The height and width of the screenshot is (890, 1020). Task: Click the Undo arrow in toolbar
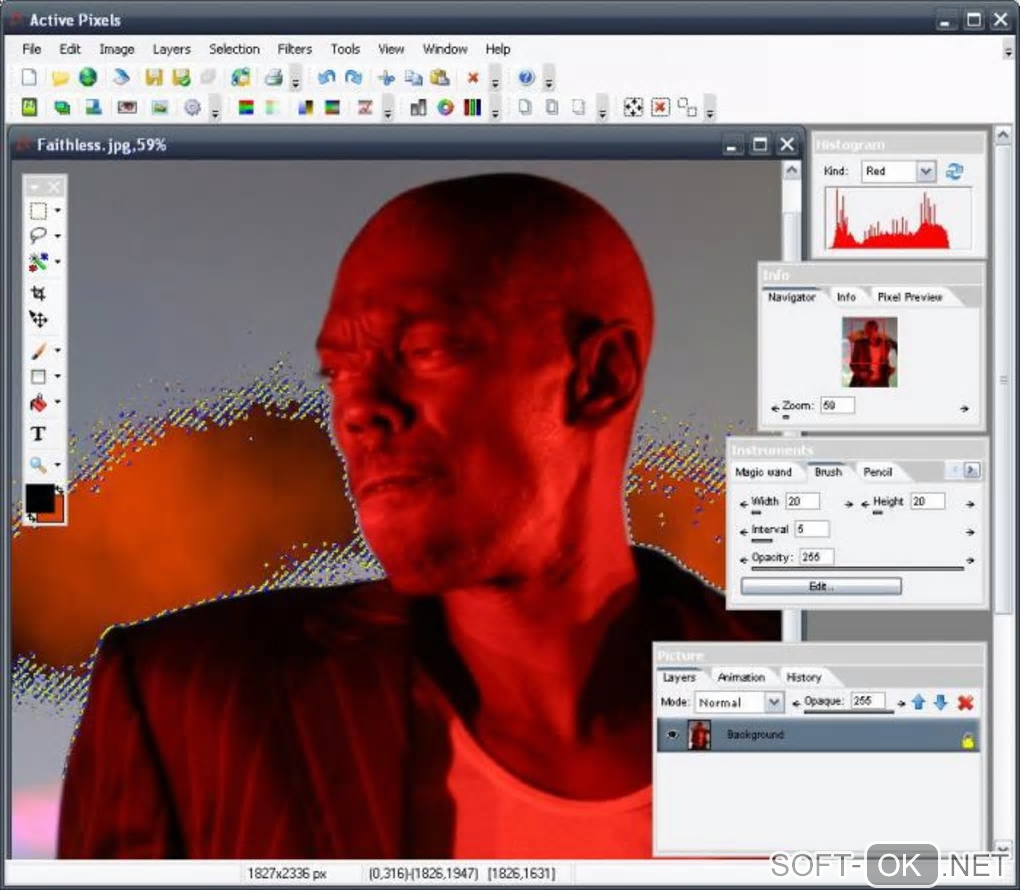point(326,77)
